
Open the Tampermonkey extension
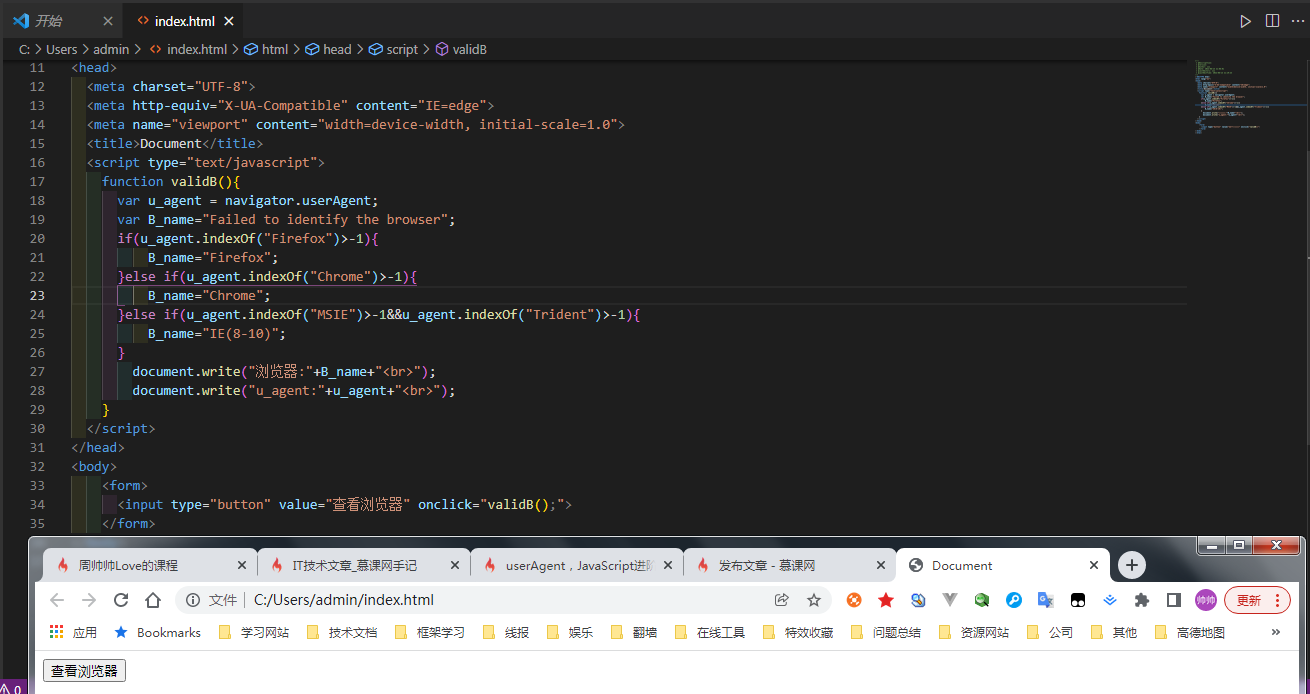[x=1078, y=600]
